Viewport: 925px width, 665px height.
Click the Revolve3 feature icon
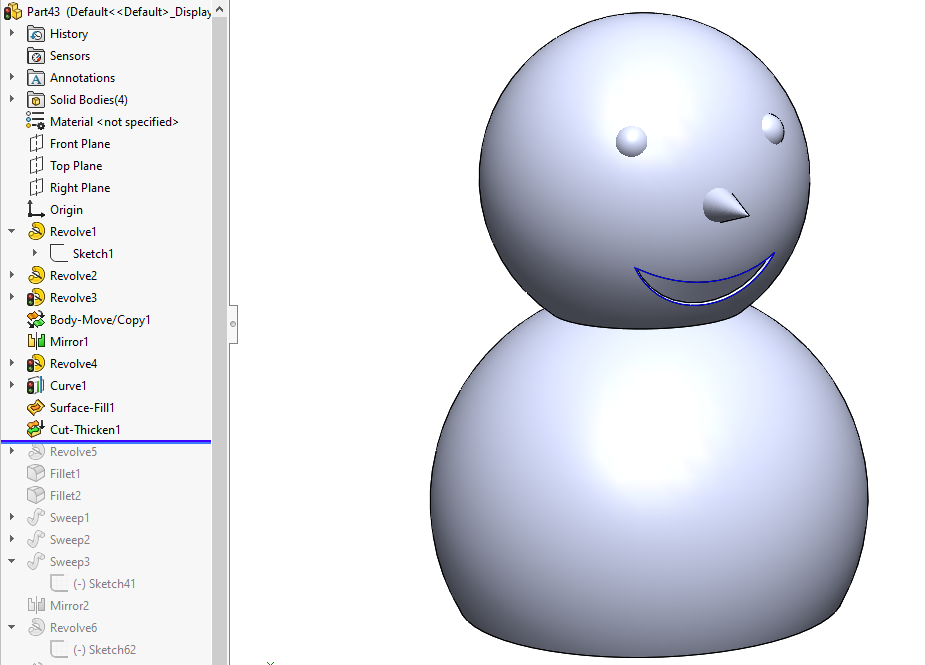coord(36,297)
